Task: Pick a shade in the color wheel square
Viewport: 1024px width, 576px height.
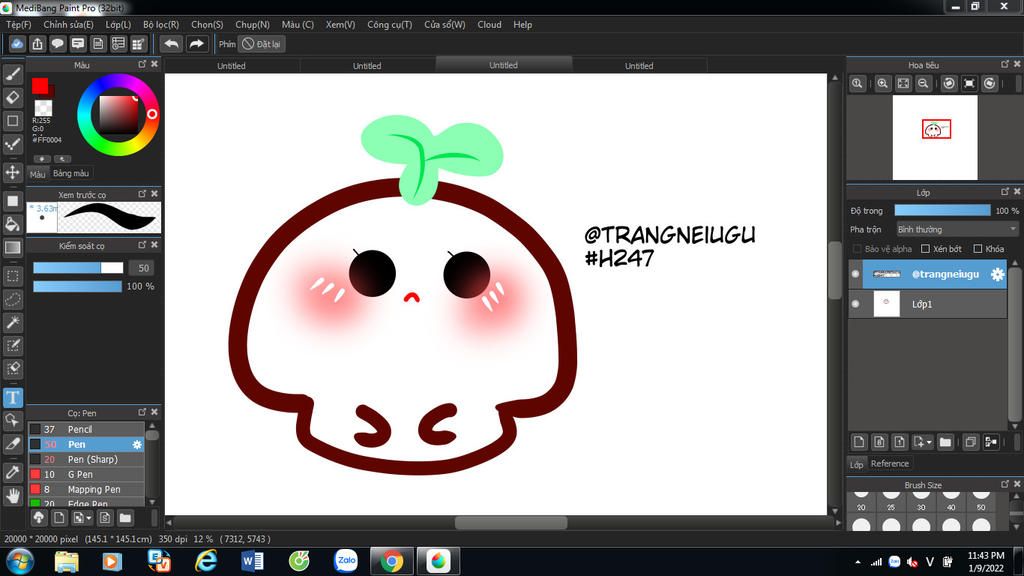Action: coord(118,114)
